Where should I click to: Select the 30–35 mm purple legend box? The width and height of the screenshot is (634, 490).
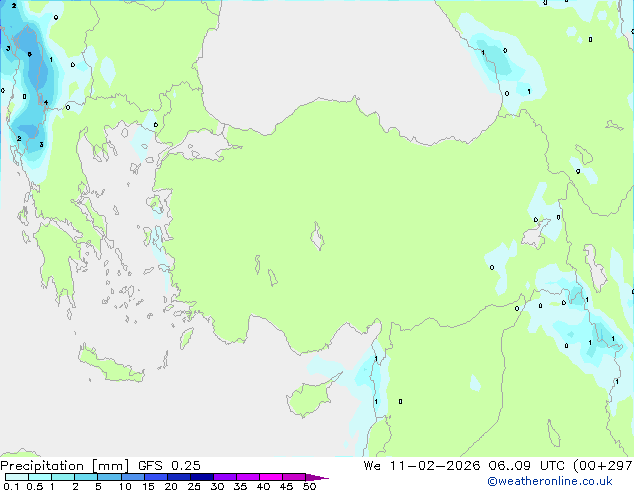(x=224, y=477)
